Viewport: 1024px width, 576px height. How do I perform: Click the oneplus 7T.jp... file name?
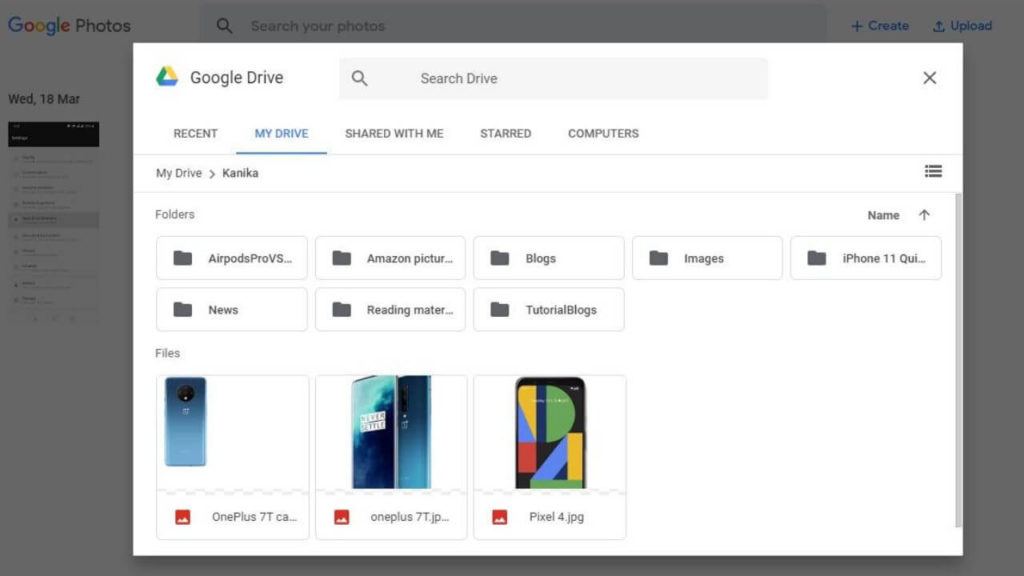[x=409, y=517]
